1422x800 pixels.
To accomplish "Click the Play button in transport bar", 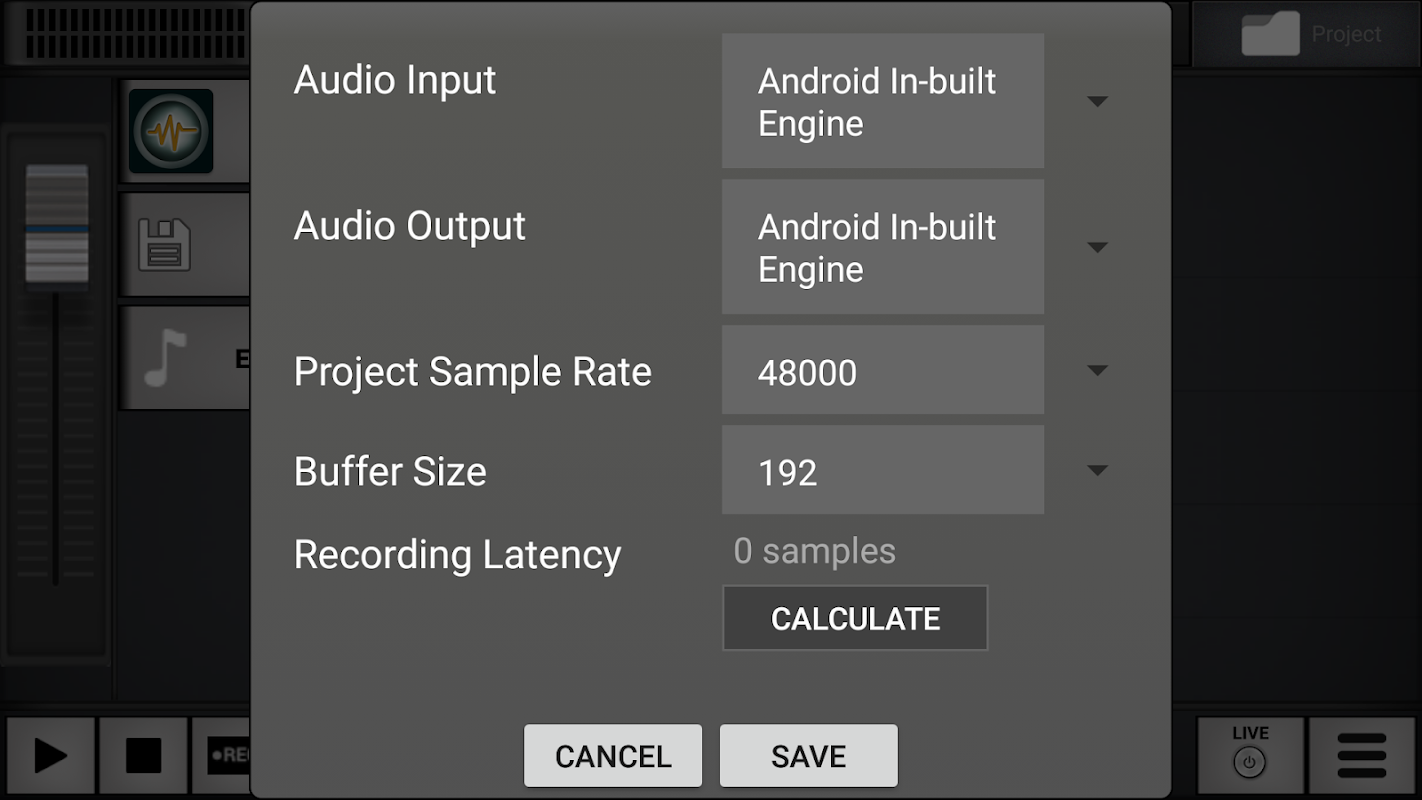I will (50, 756).
